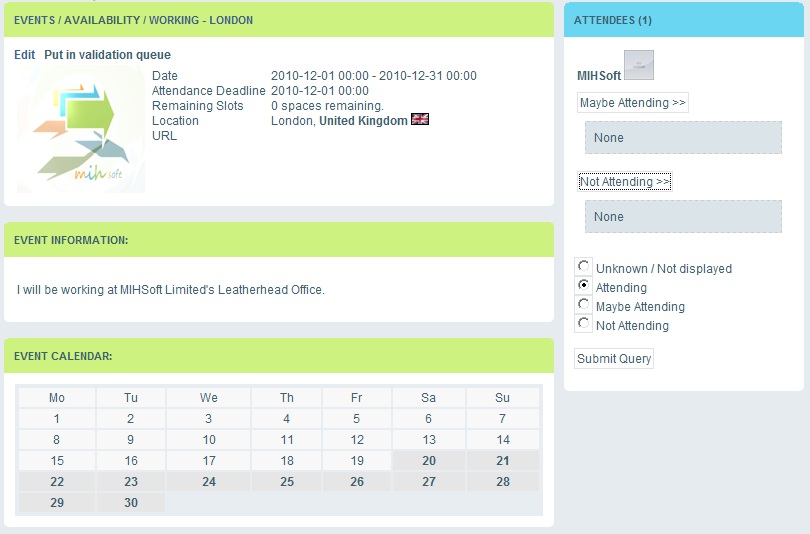
Task: Open the MIHSoft attendee name link
Action: pyautogui.click(x=598, y=75)
